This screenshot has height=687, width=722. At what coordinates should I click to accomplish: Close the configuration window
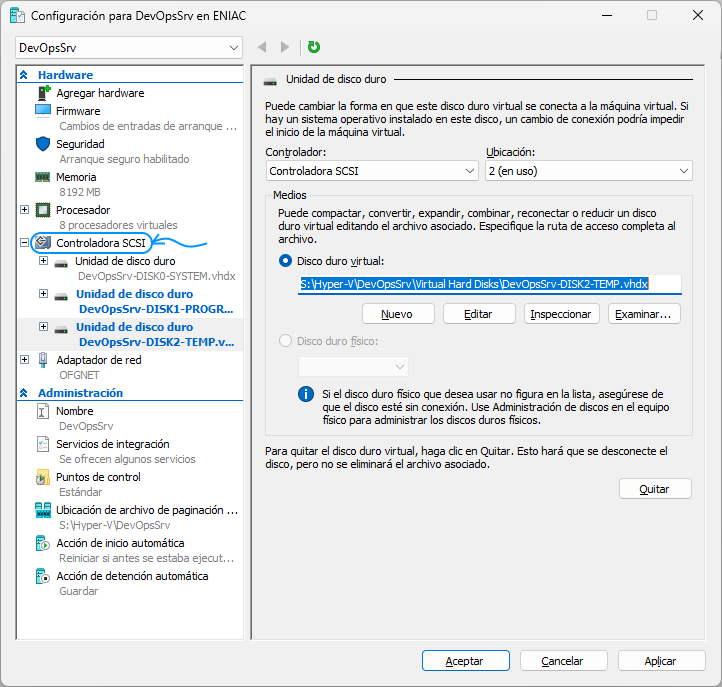[x=698, y=16]
